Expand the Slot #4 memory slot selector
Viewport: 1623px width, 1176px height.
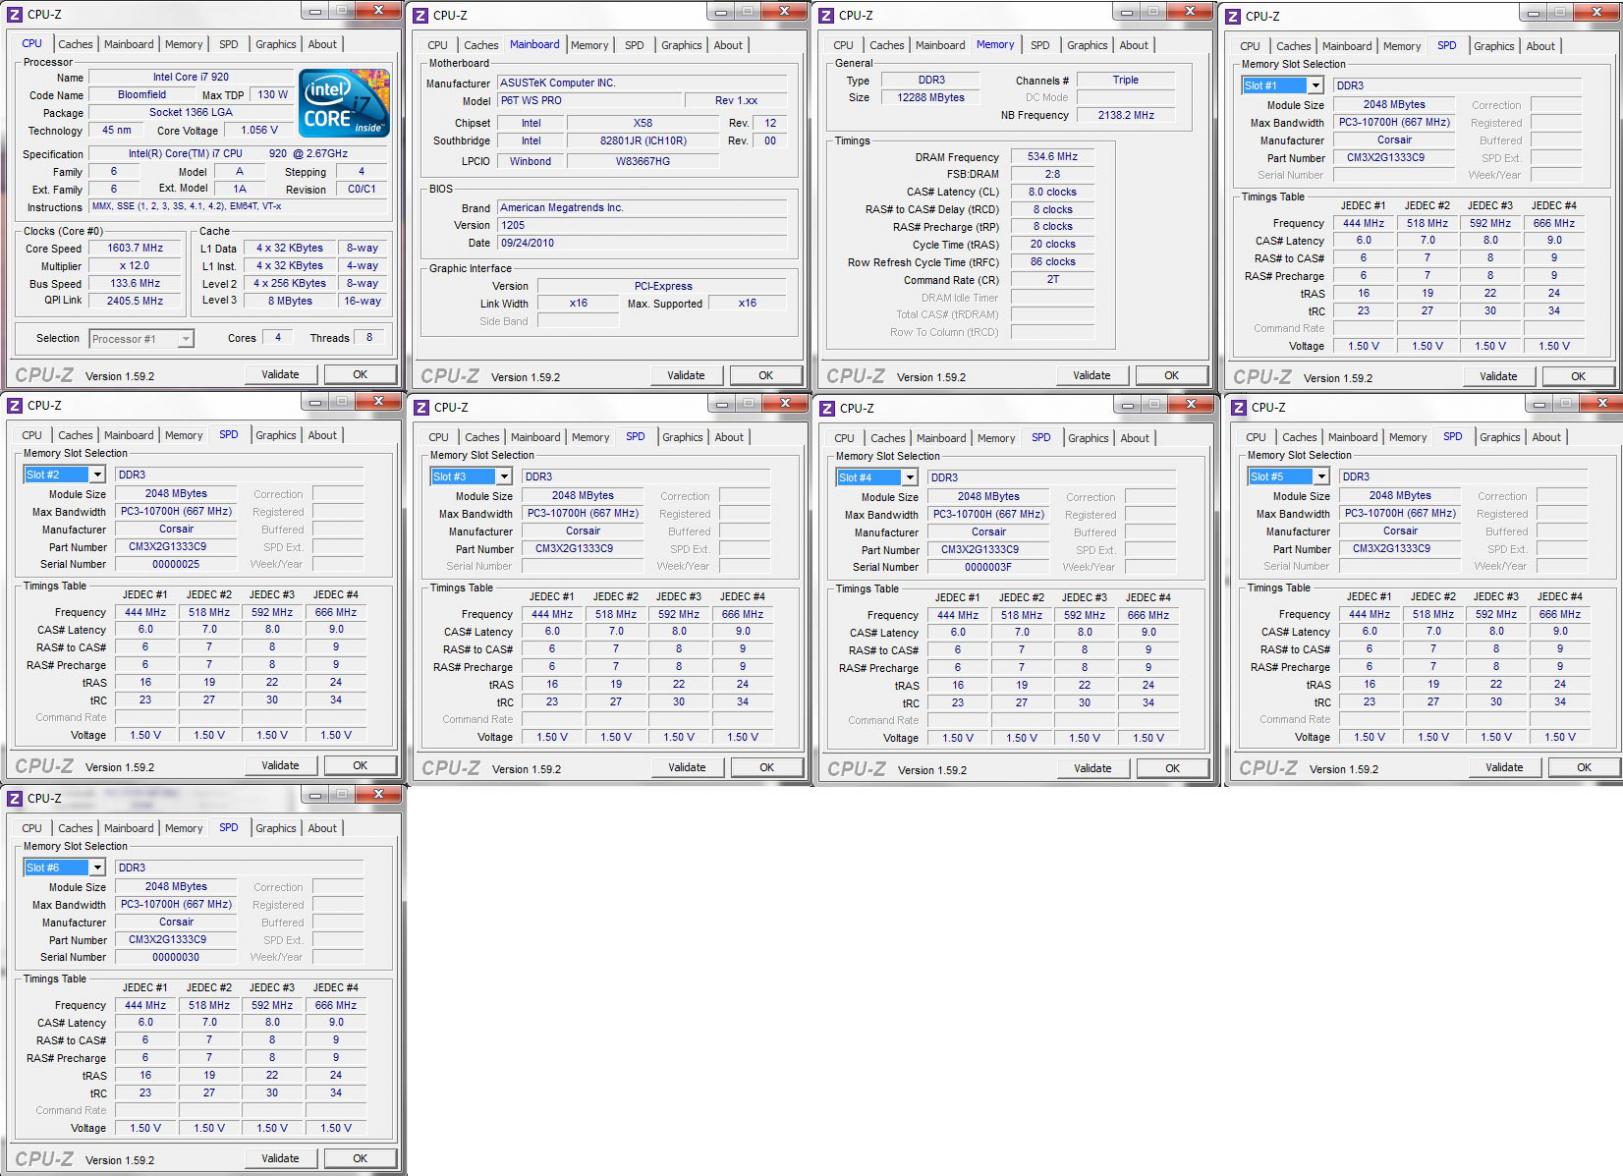(x=910, y=478)
